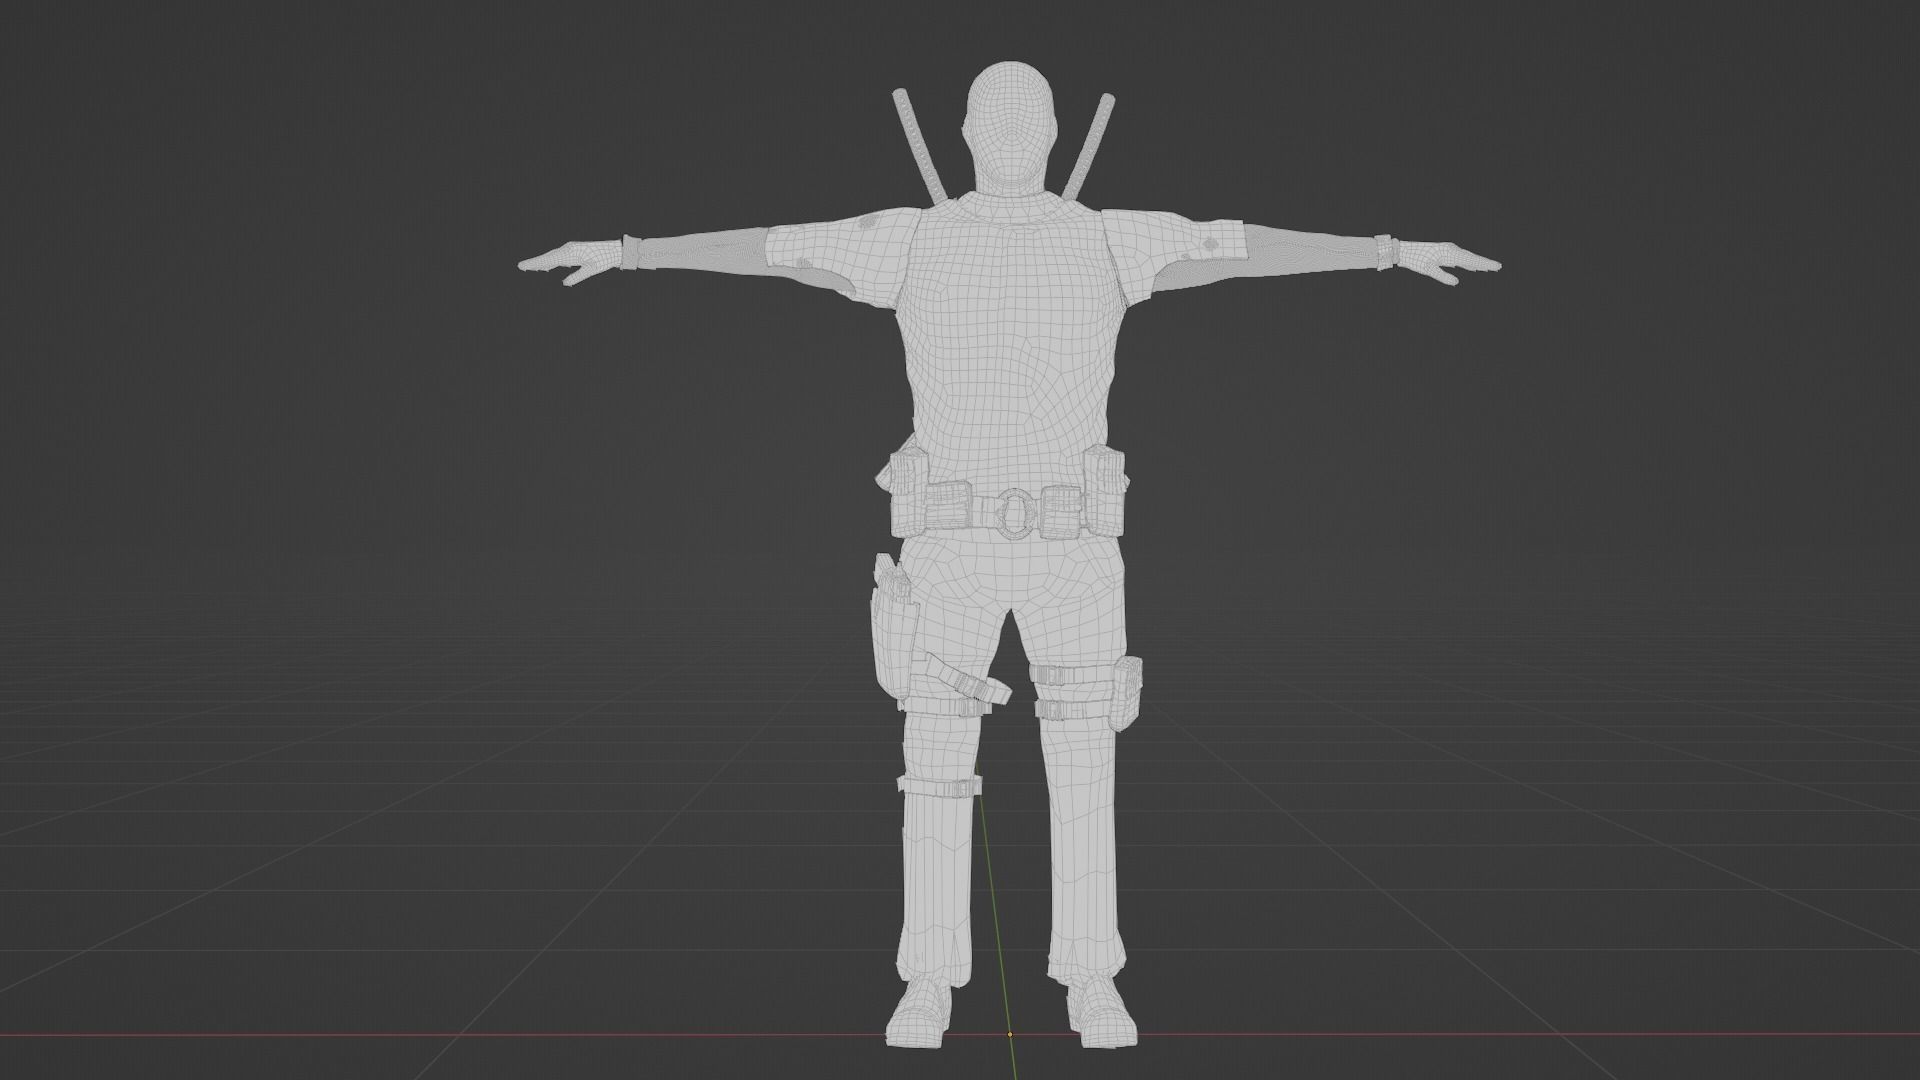Click the small pouch strapped to thigh

1127,692
